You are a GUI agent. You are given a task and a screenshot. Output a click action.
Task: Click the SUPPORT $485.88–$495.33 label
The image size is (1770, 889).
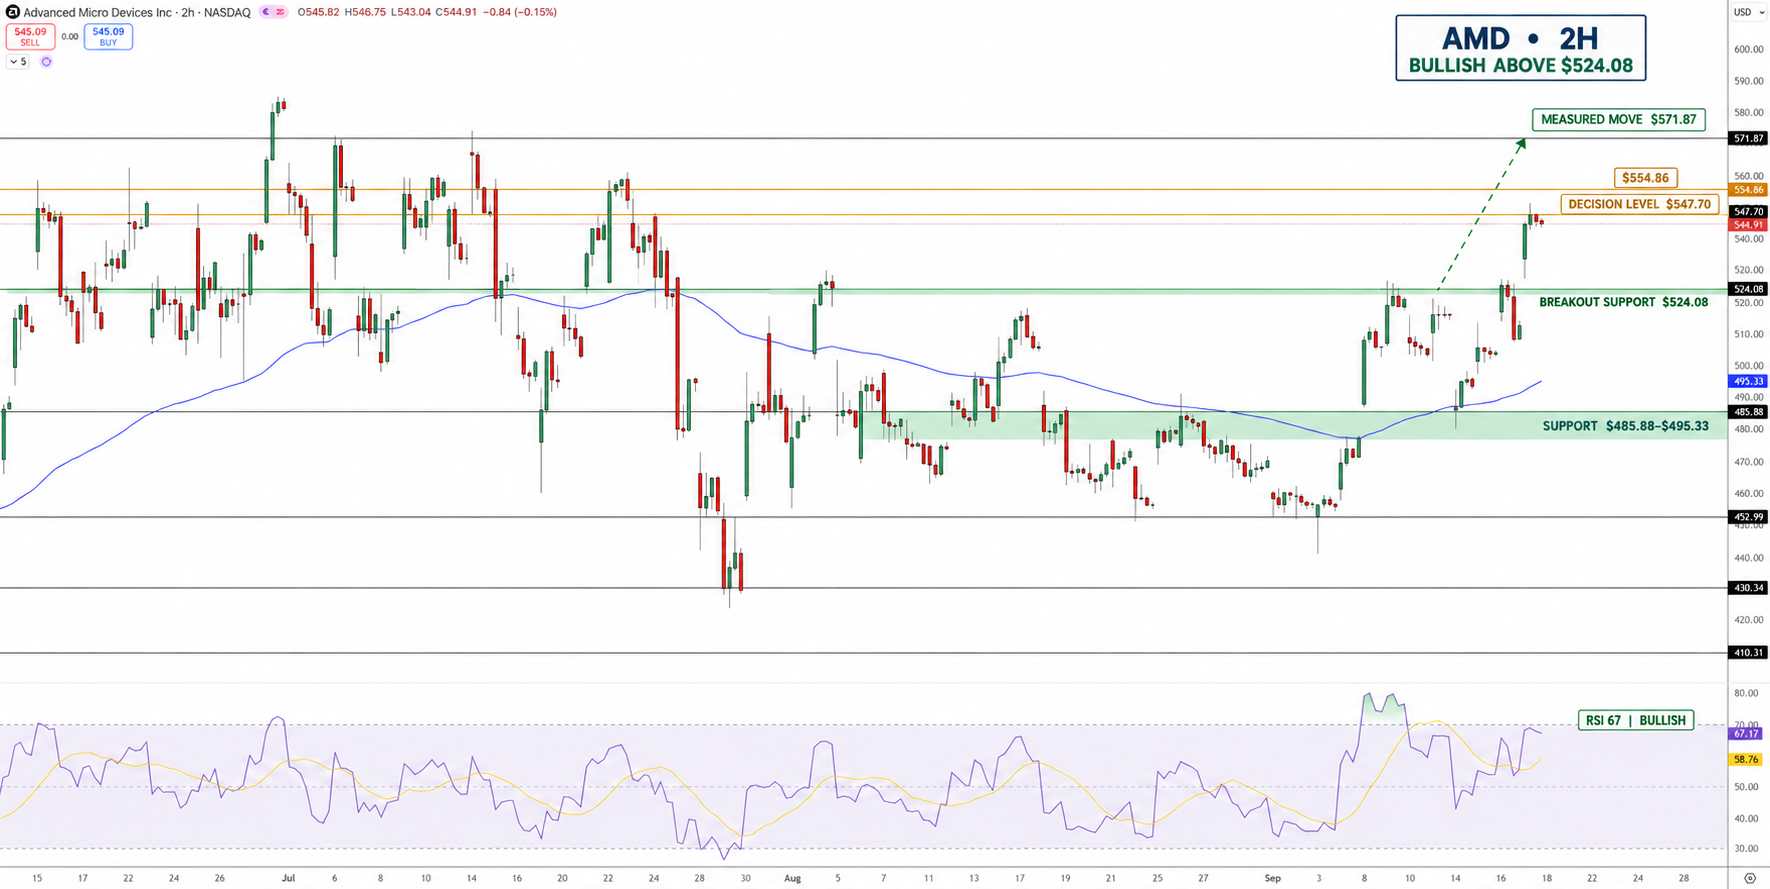point(1625,426)
